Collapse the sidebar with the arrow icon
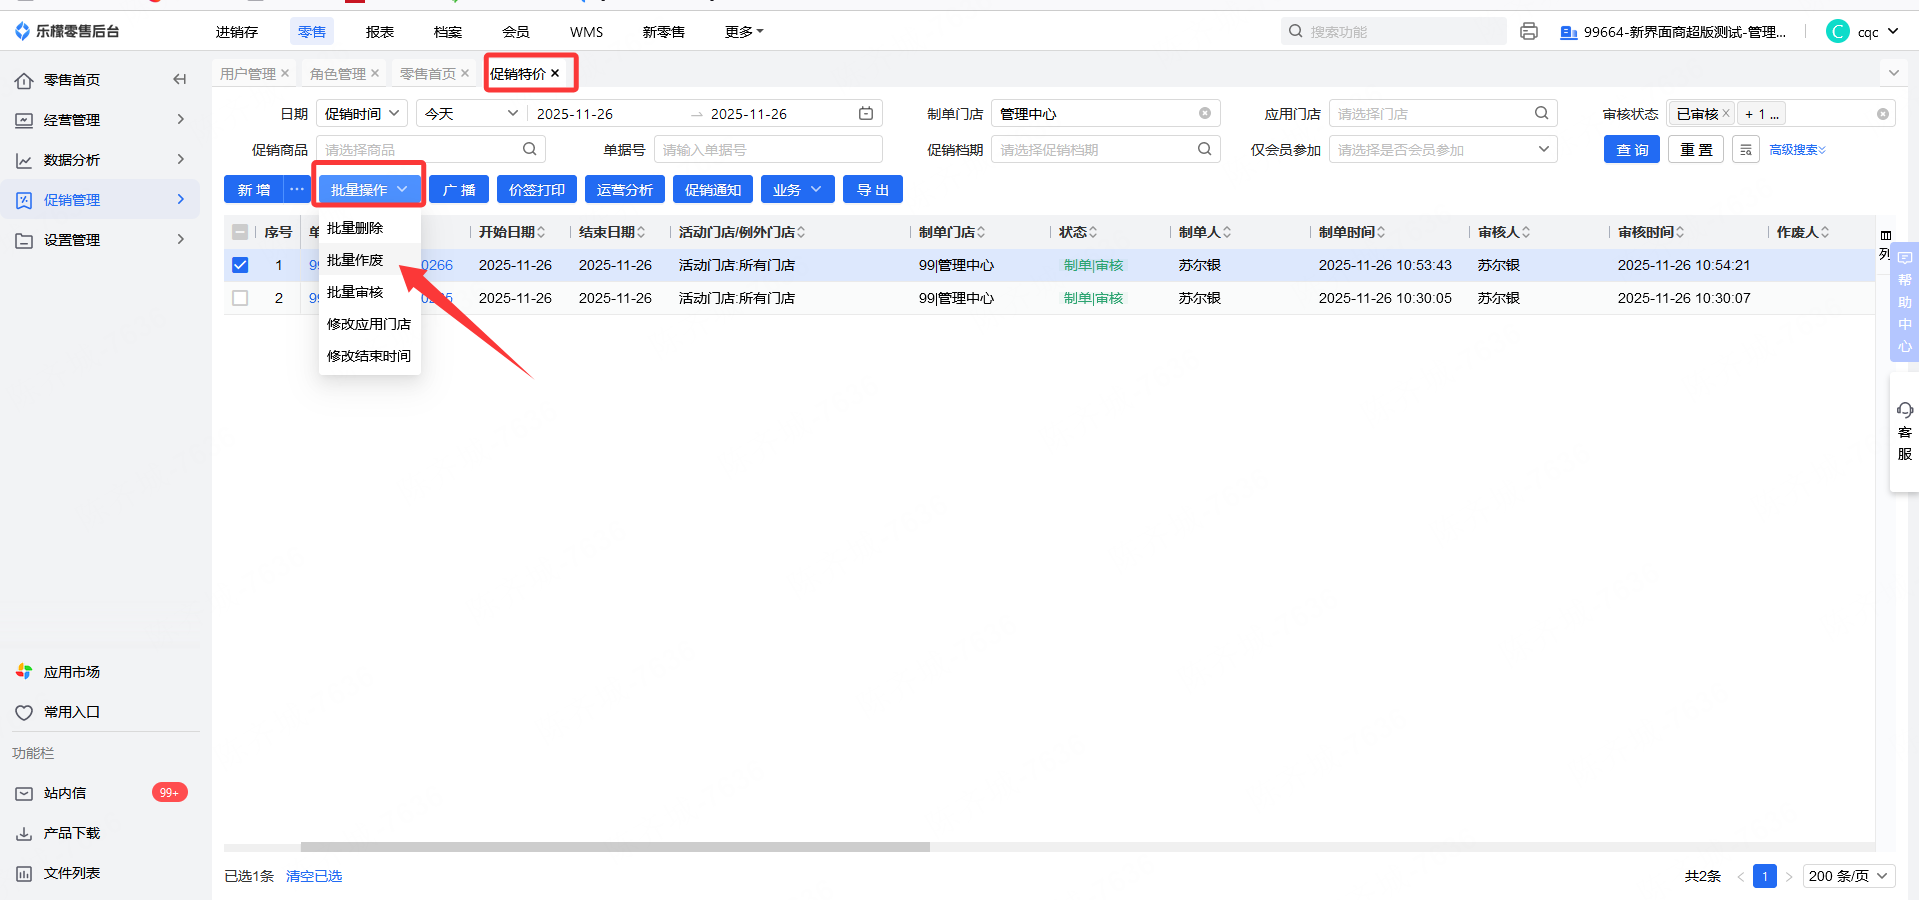The width and height of the screenshot is (1919, 900). pyautogui.click(x=180, y=79)
